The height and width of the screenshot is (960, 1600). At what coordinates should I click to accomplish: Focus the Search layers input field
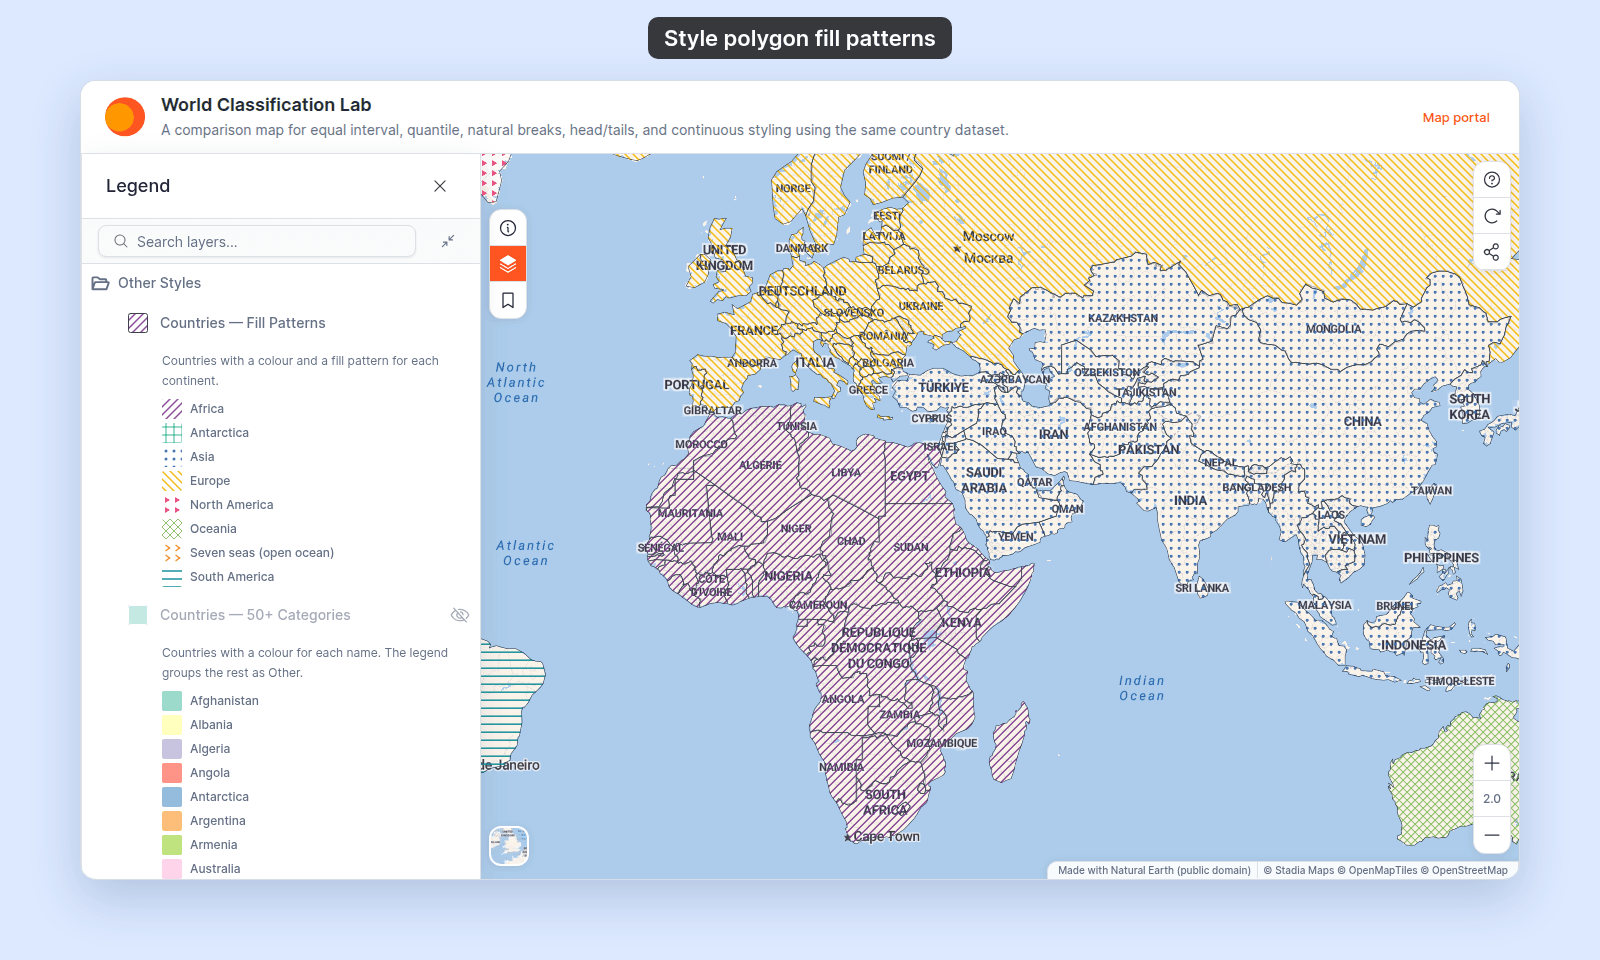[x=257, y=241]
